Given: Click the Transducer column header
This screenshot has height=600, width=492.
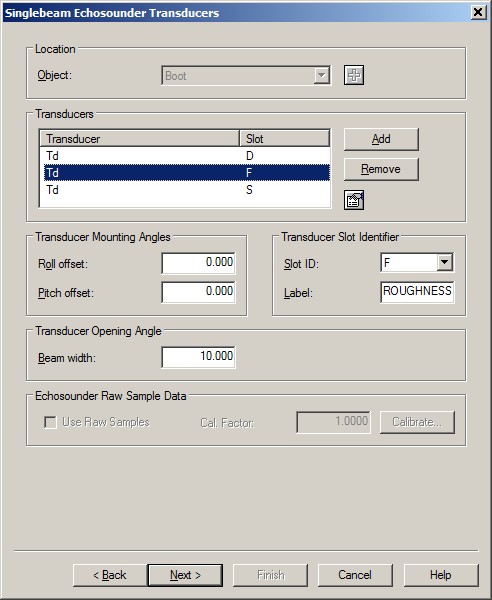Looking at the screenshot, I should 139,139.
